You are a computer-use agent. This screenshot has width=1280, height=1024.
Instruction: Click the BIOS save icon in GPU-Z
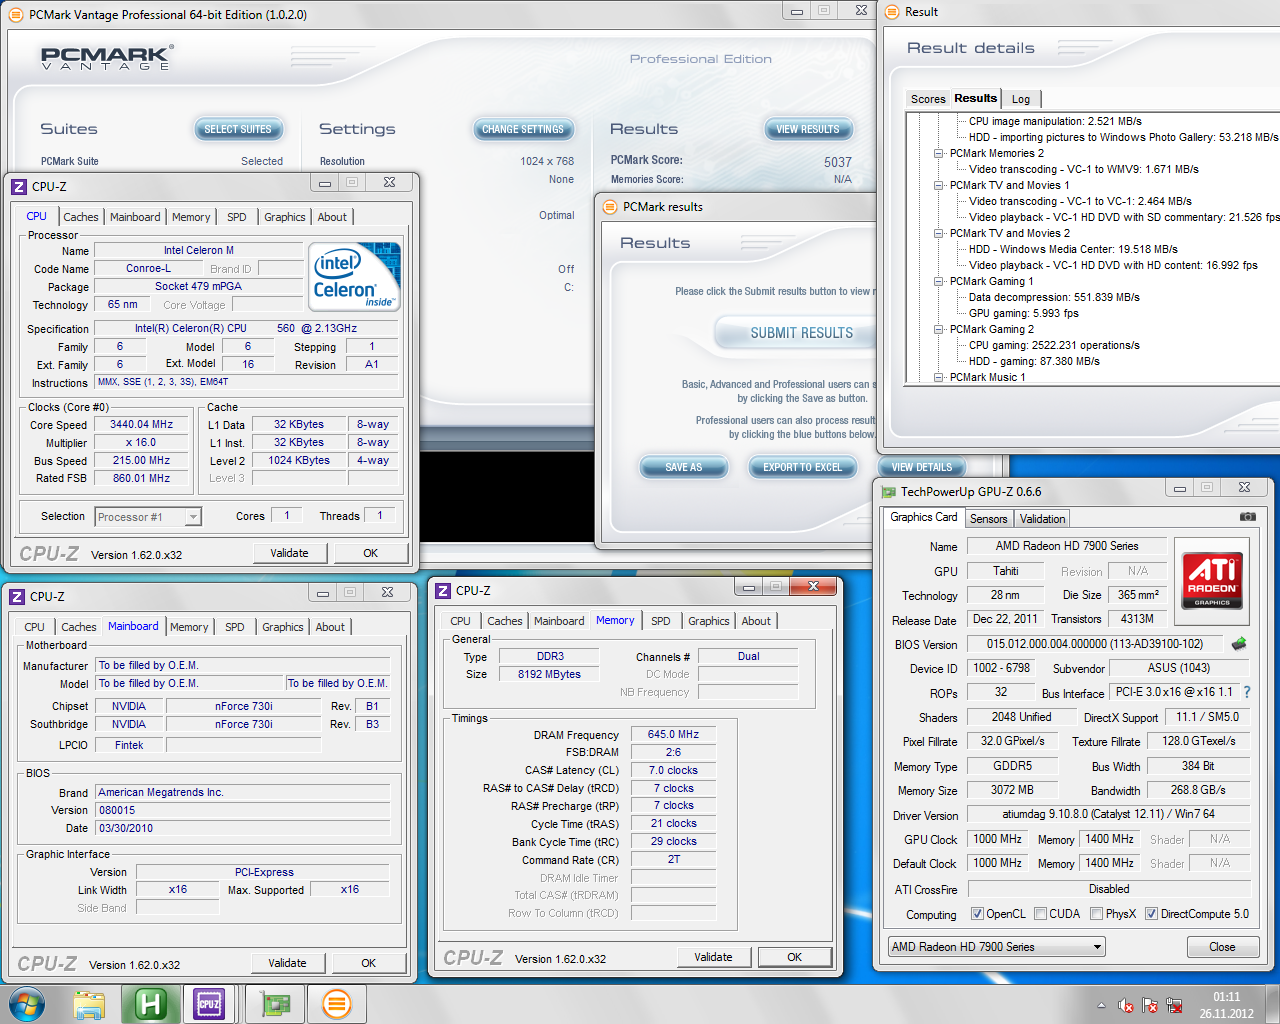tap(1239, 644)
